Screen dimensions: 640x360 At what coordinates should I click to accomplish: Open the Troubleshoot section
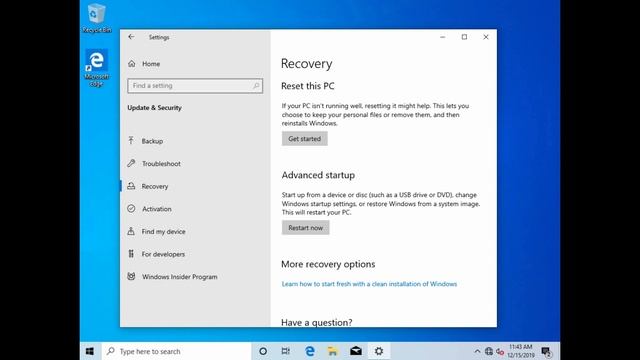pyautogui.click(x=153, y=164)
